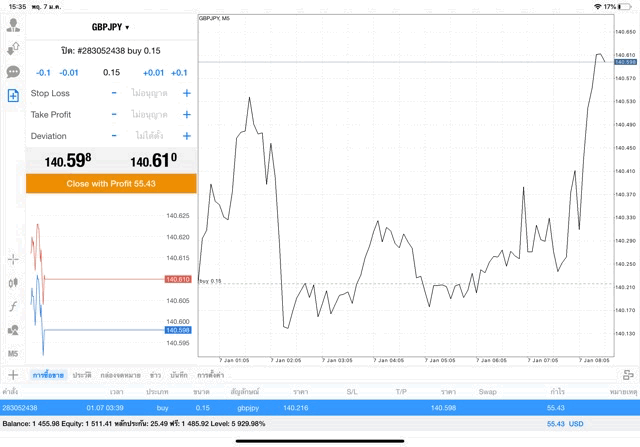
Task: Sort by the Swap column header
Action: click(x=487, y=391)
